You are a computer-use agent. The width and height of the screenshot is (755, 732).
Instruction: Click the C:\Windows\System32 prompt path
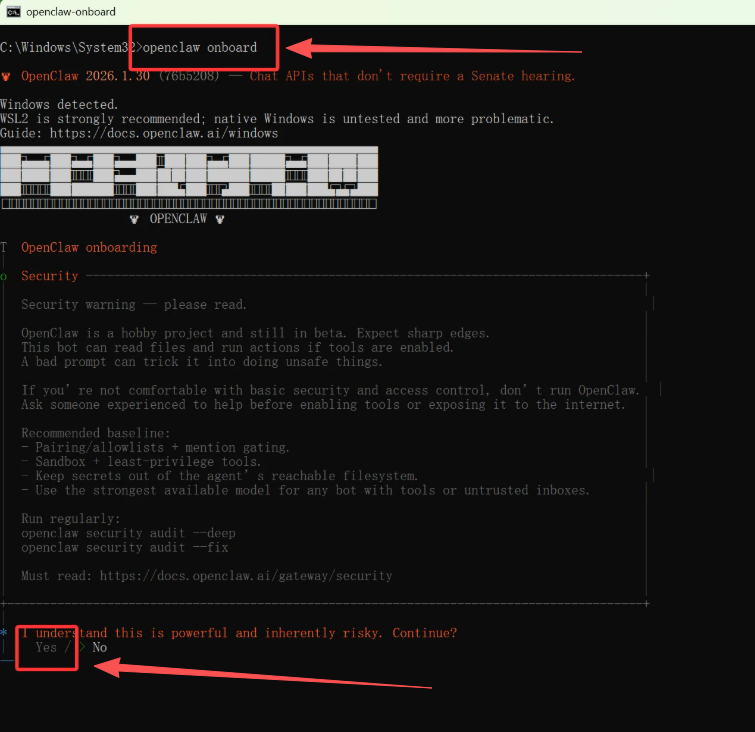68,47
